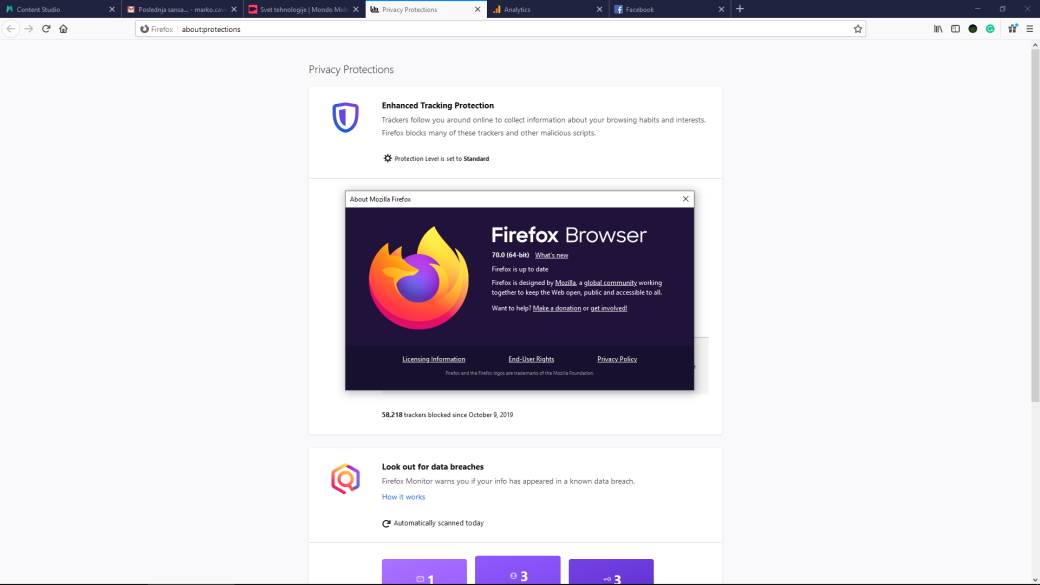Click the Enhanced Tracking Protection shield icon
The width and height of the screenshot is (1040, 585).
[x=344, y=117]
